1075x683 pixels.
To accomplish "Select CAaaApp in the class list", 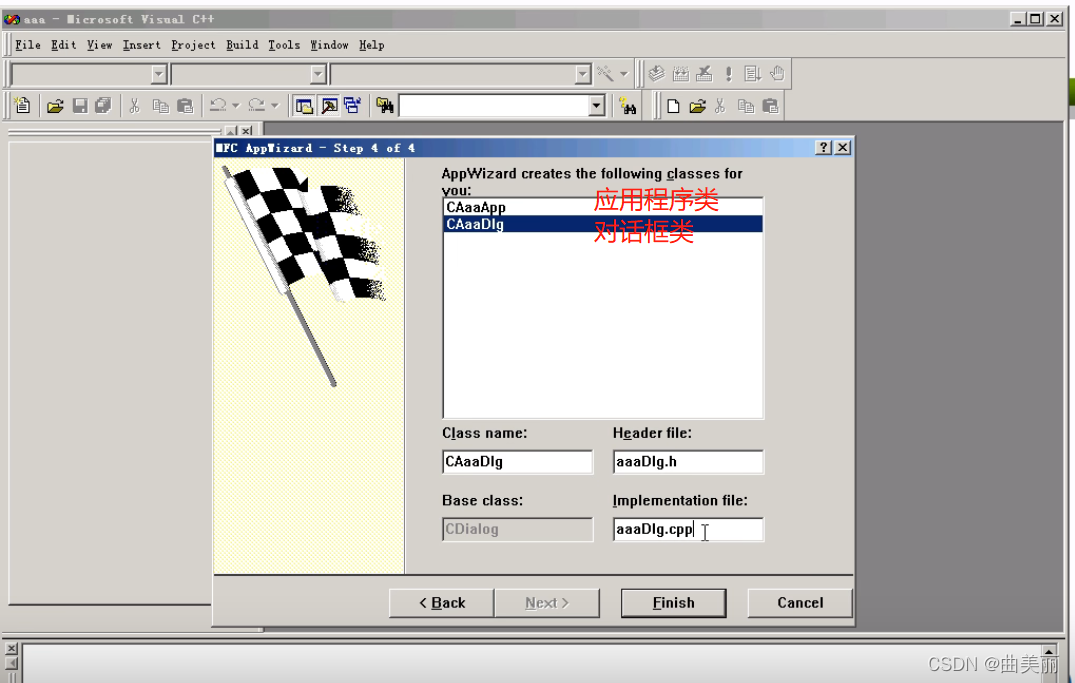I will (603, 207).
